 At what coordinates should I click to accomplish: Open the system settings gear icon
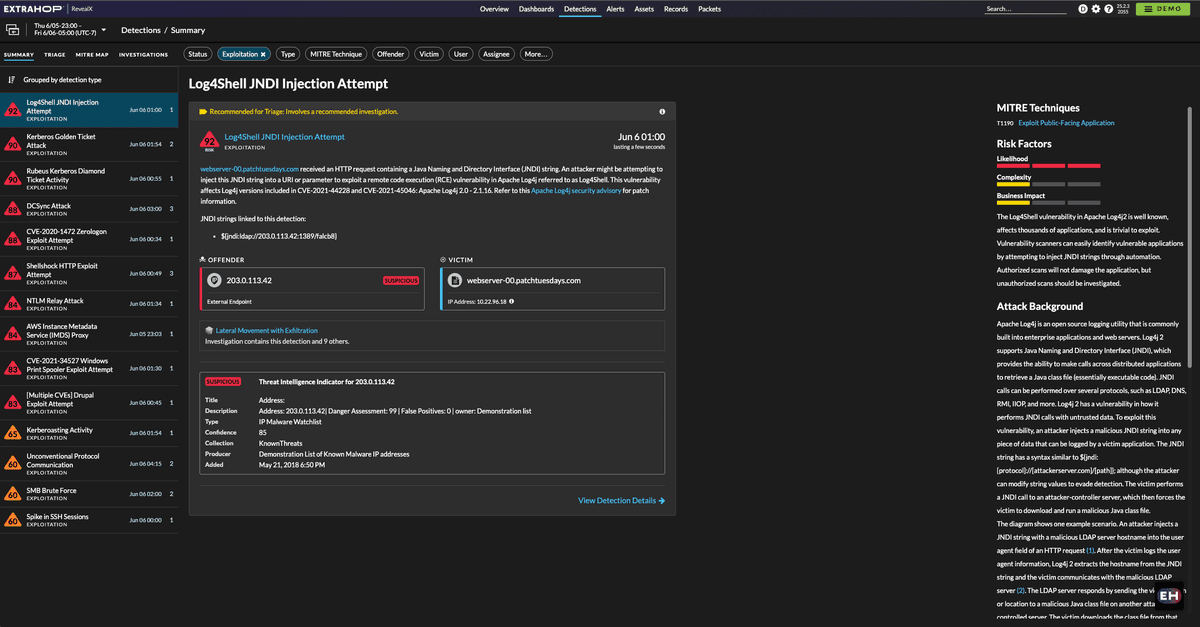pyautogui.click(x=1095, y=9)
